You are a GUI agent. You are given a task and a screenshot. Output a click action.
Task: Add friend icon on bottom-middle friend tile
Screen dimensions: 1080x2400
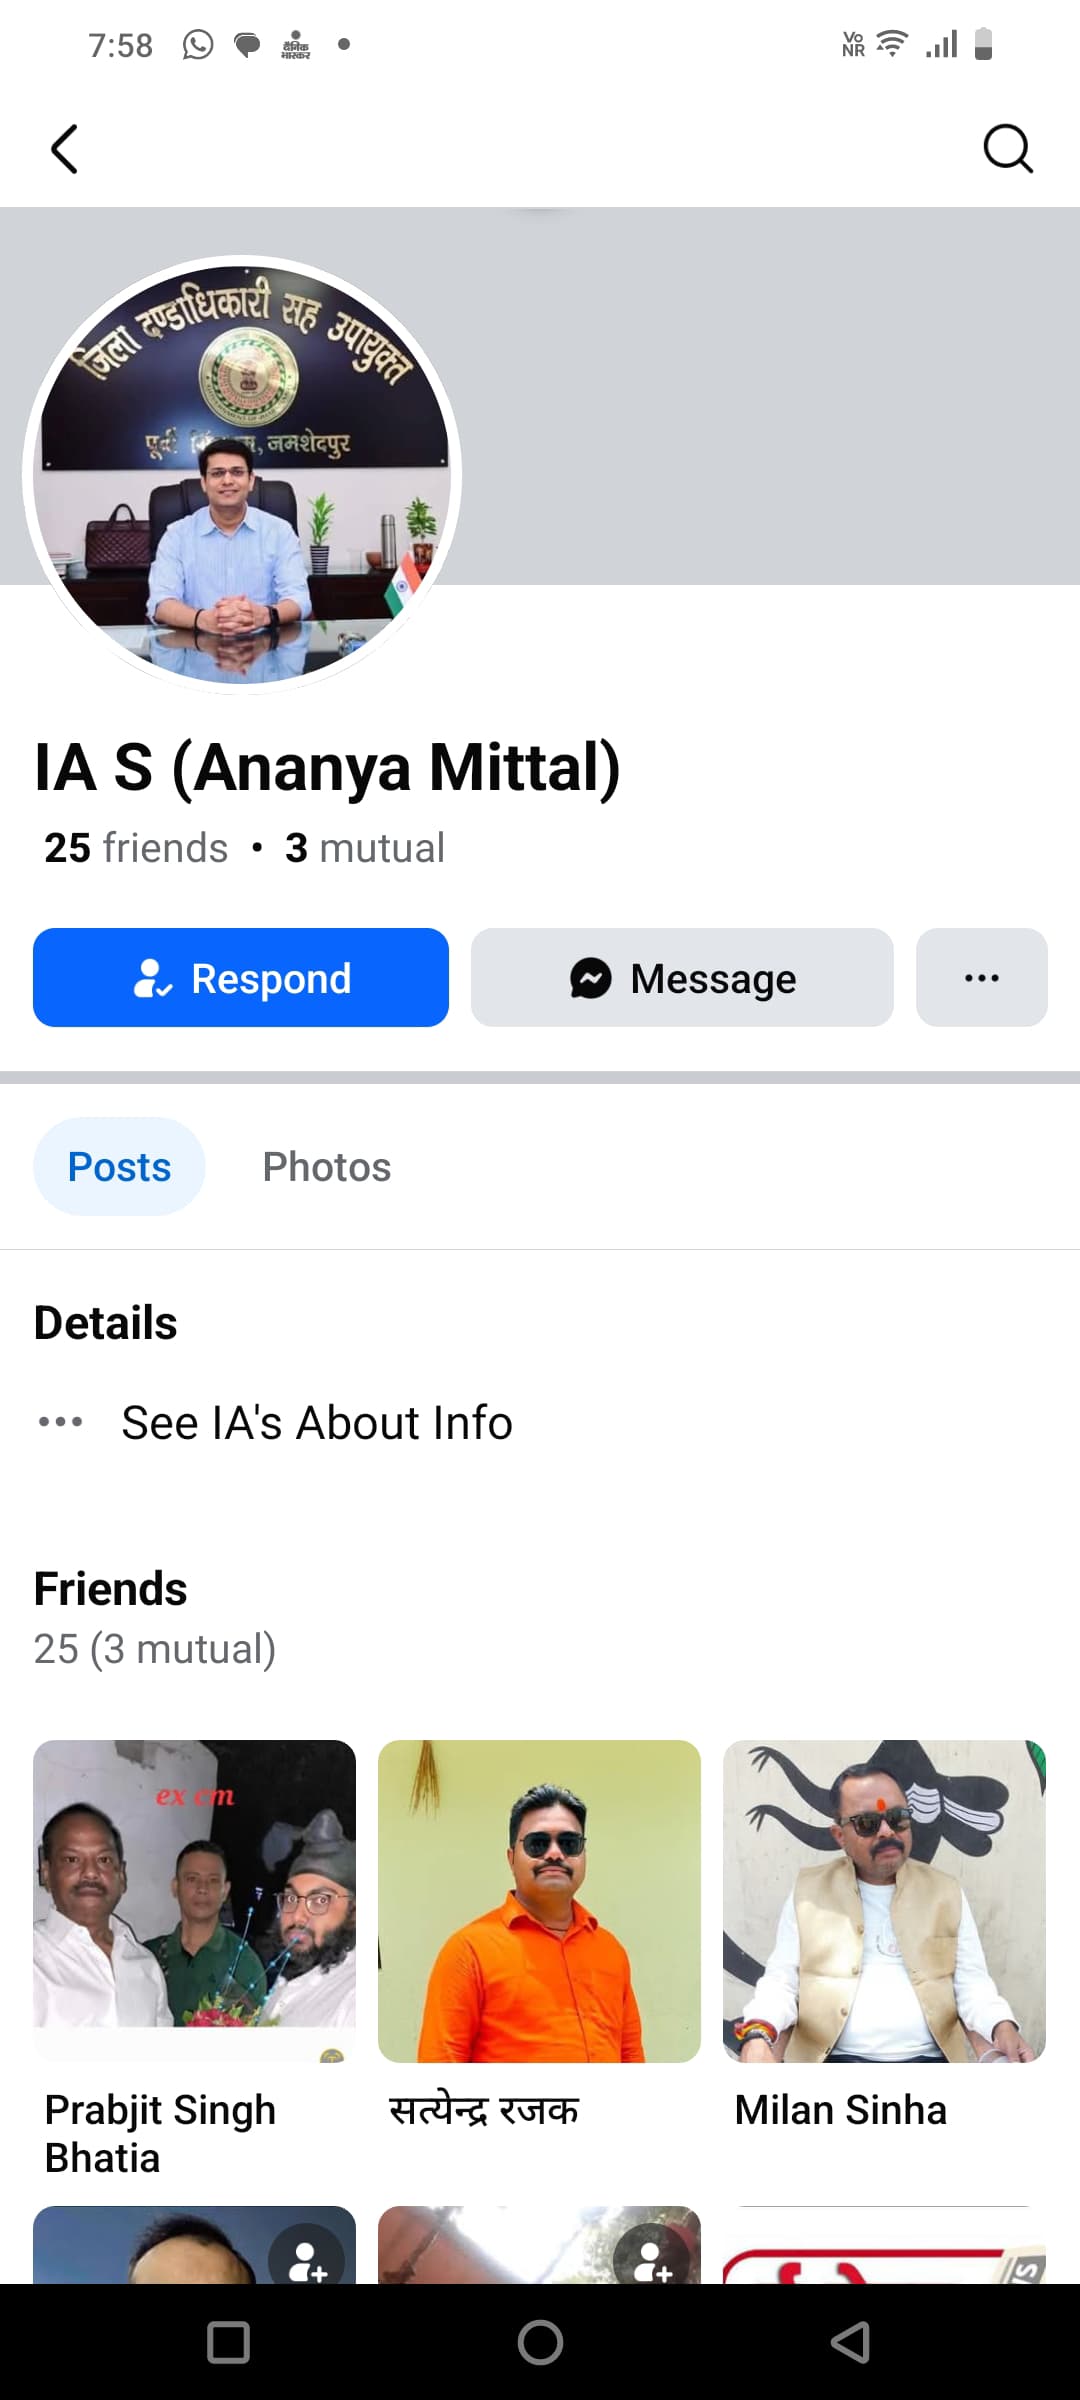651,2260
